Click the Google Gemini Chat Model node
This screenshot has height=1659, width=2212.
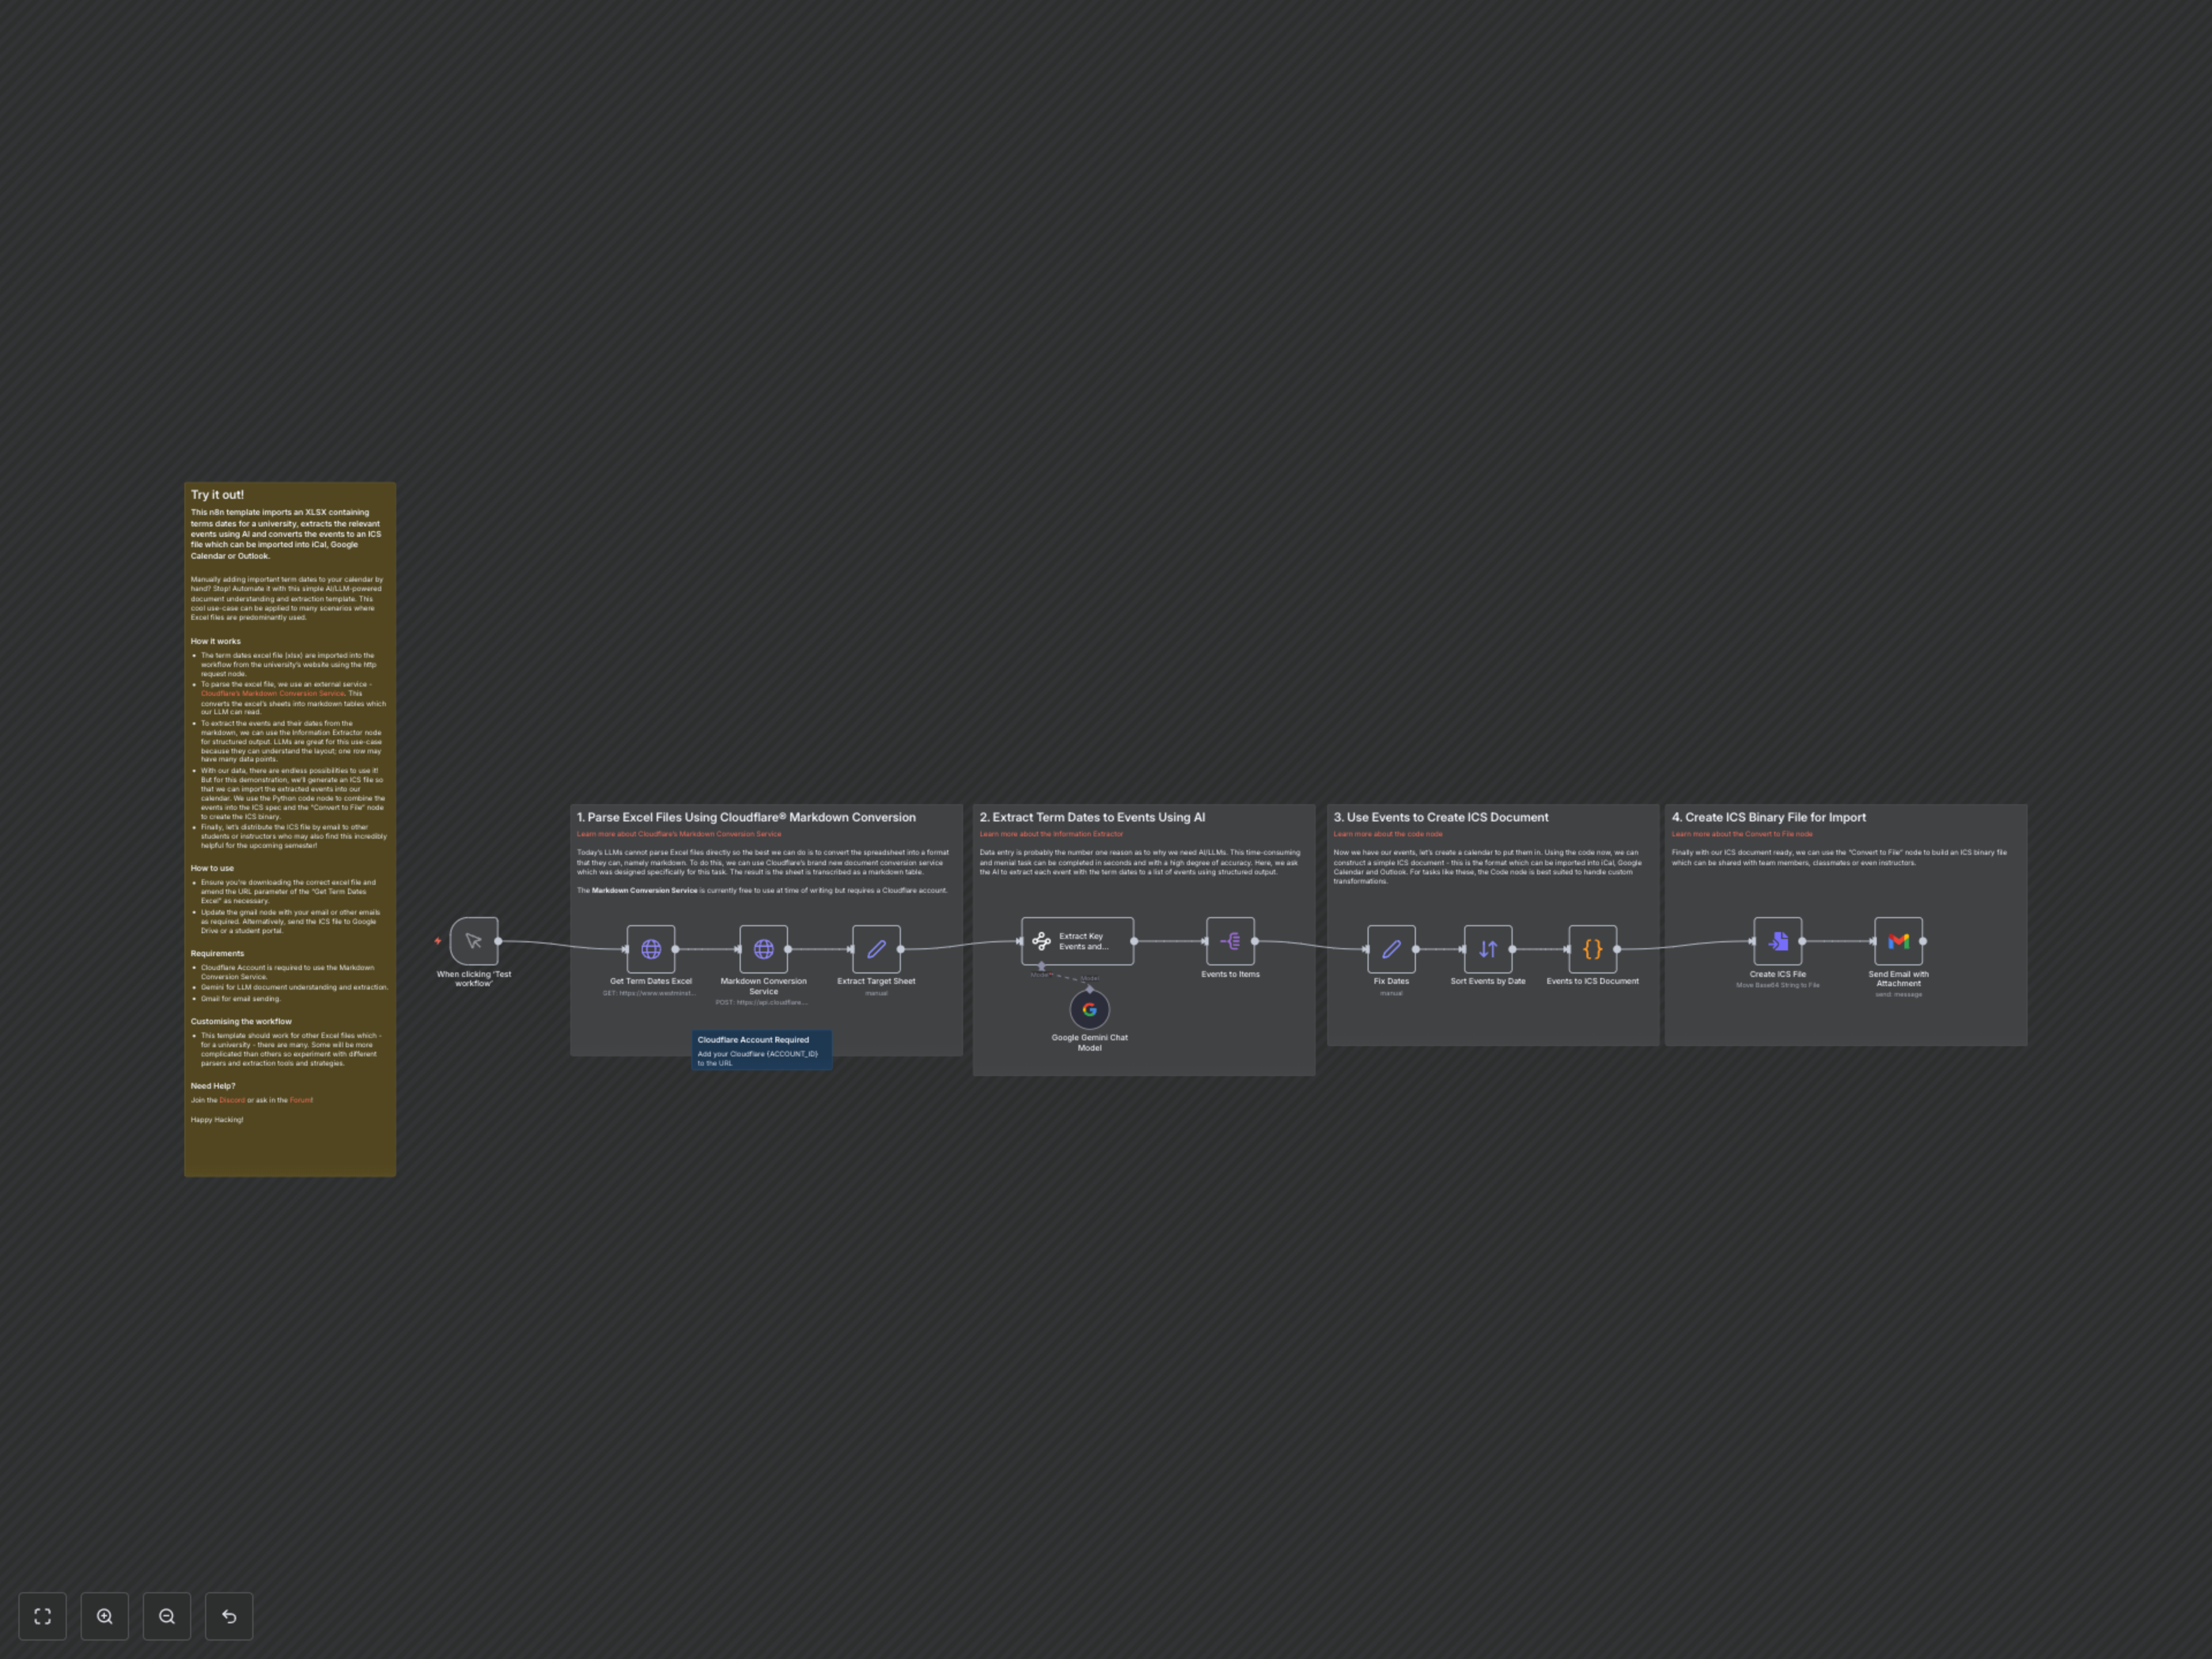pos(1089,1010)
